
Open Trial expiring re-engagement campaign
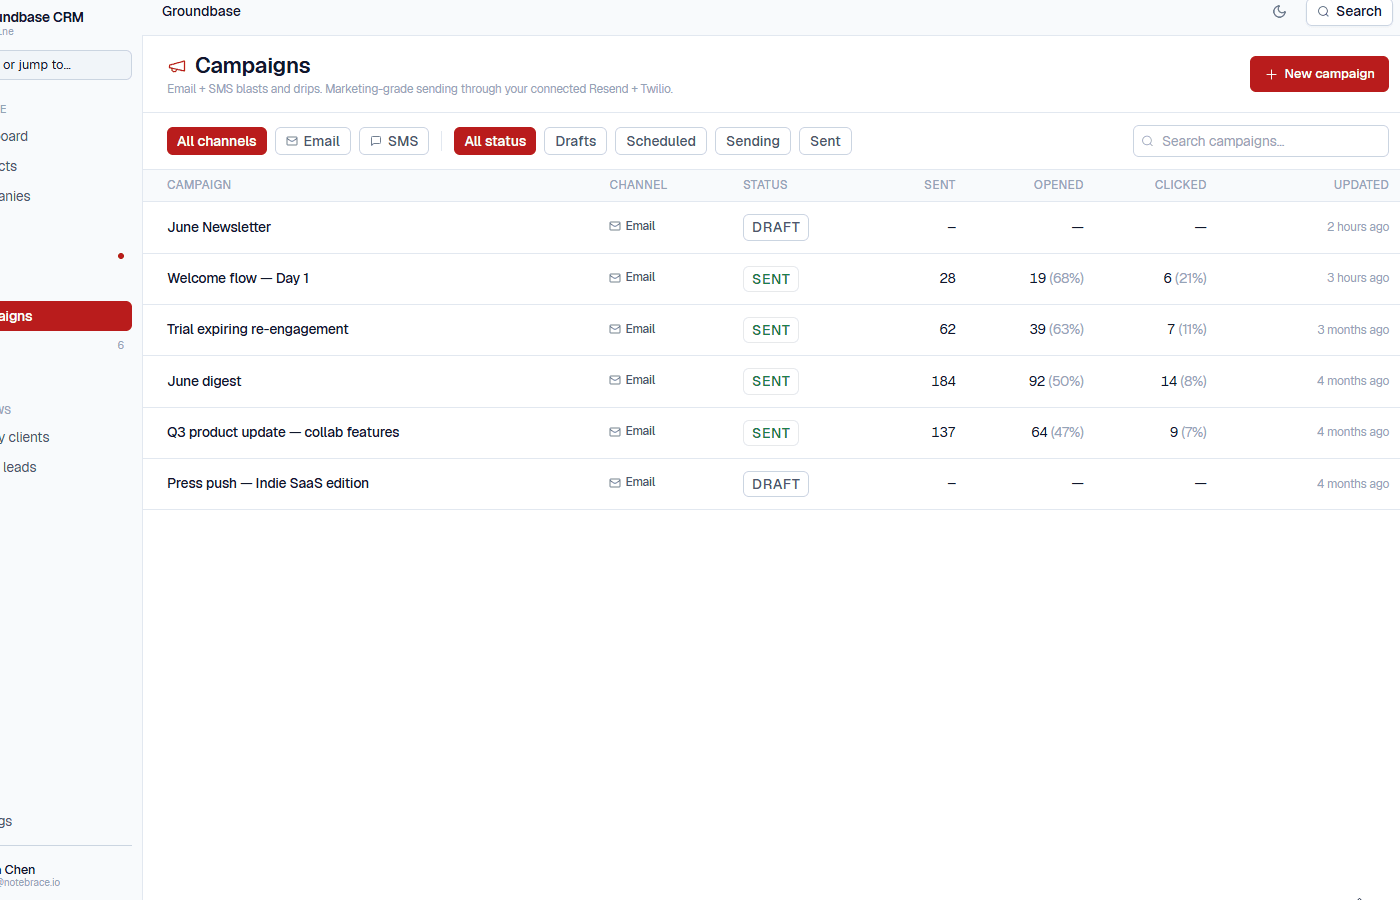[258, 329]
